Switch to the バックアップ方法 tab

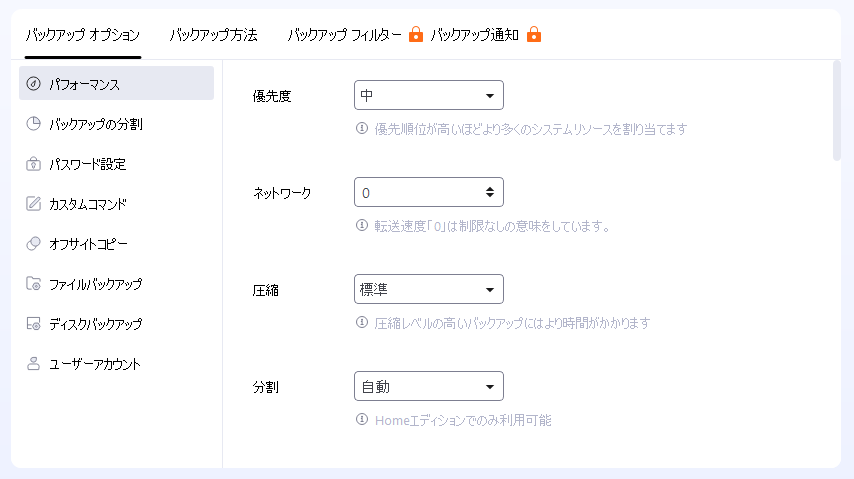pos(213,35)
